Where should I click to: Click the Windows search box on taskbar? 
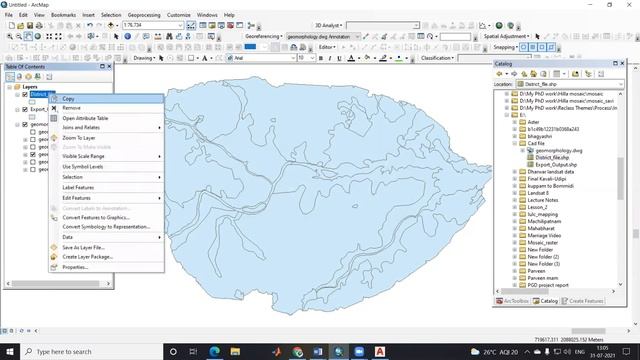point(91,351)
